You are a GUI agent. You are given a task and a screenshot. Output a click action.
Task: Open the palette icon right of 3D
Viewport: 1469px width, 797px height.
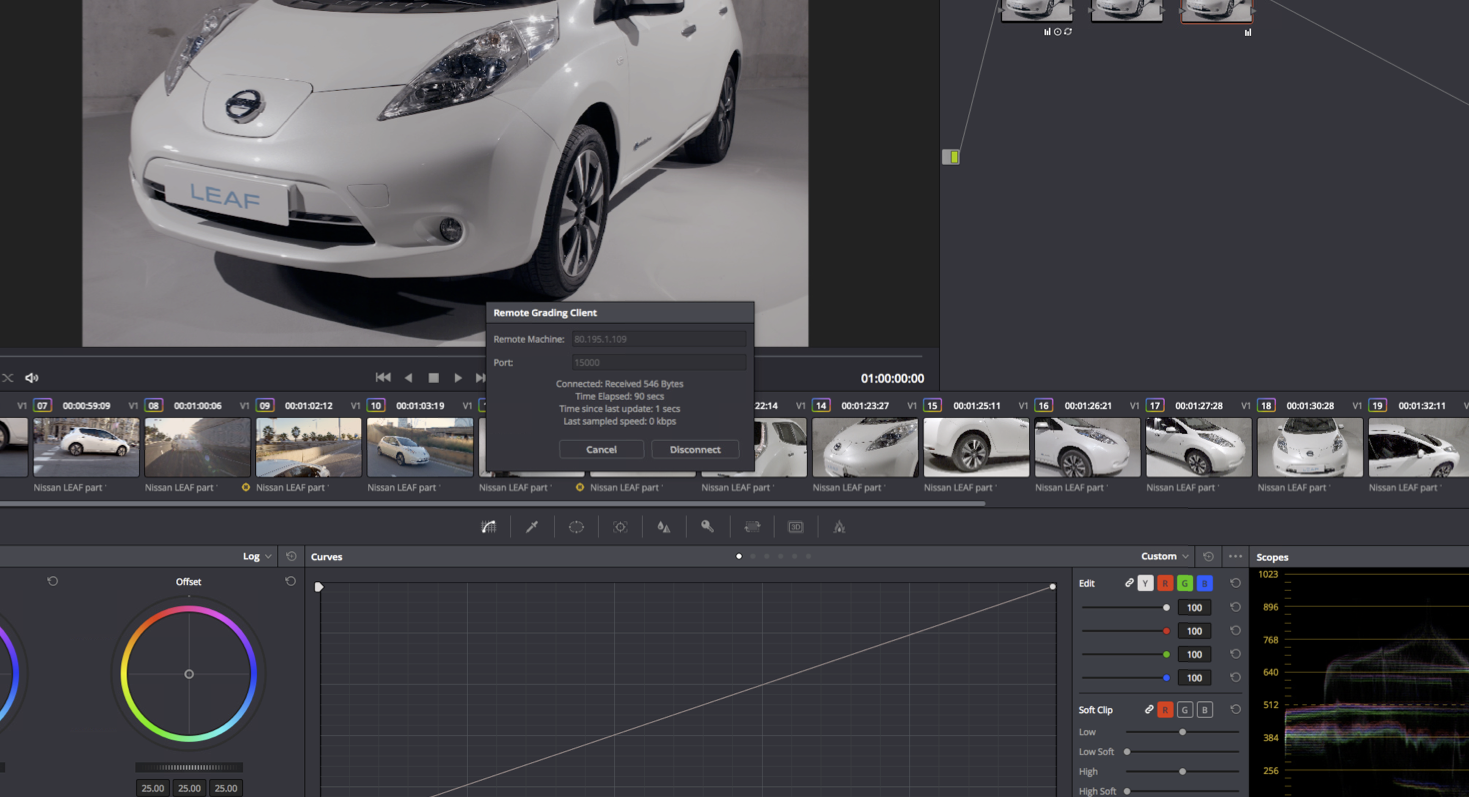click(x=839, y=527)
